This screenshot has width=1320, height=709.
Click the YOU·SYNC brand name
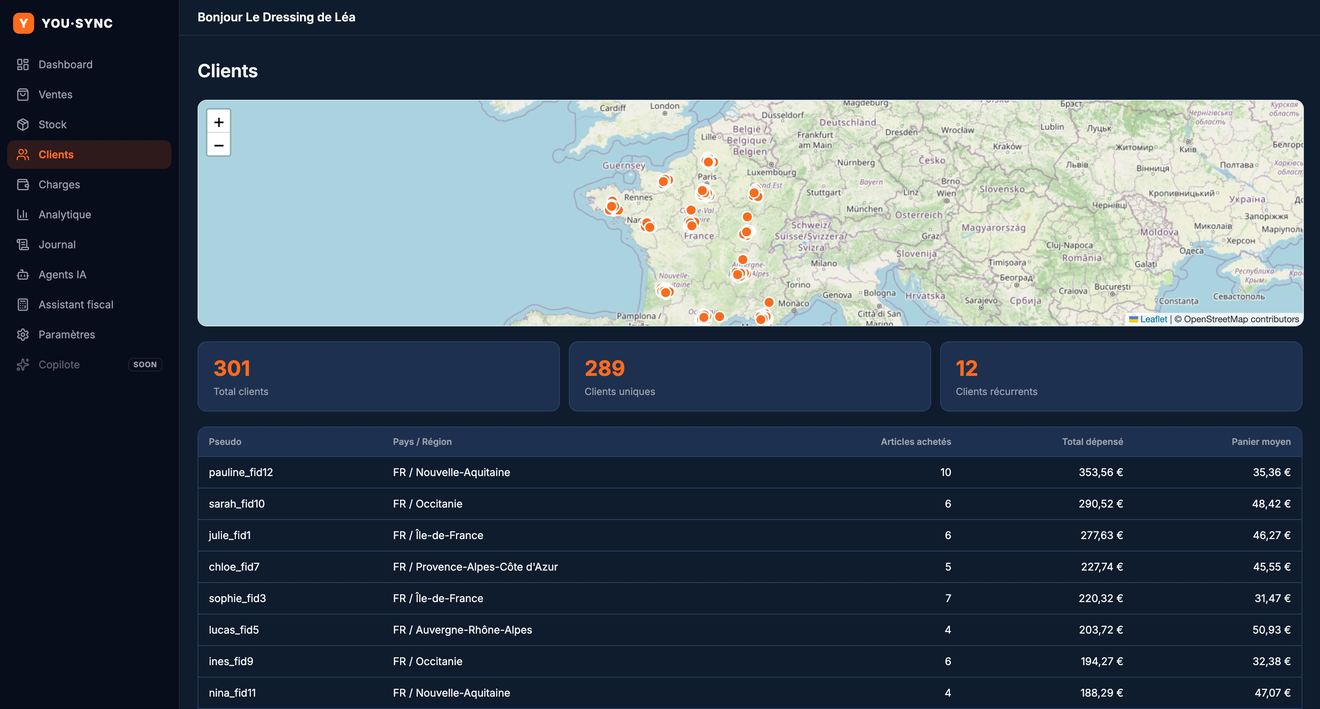click(77, 23)
